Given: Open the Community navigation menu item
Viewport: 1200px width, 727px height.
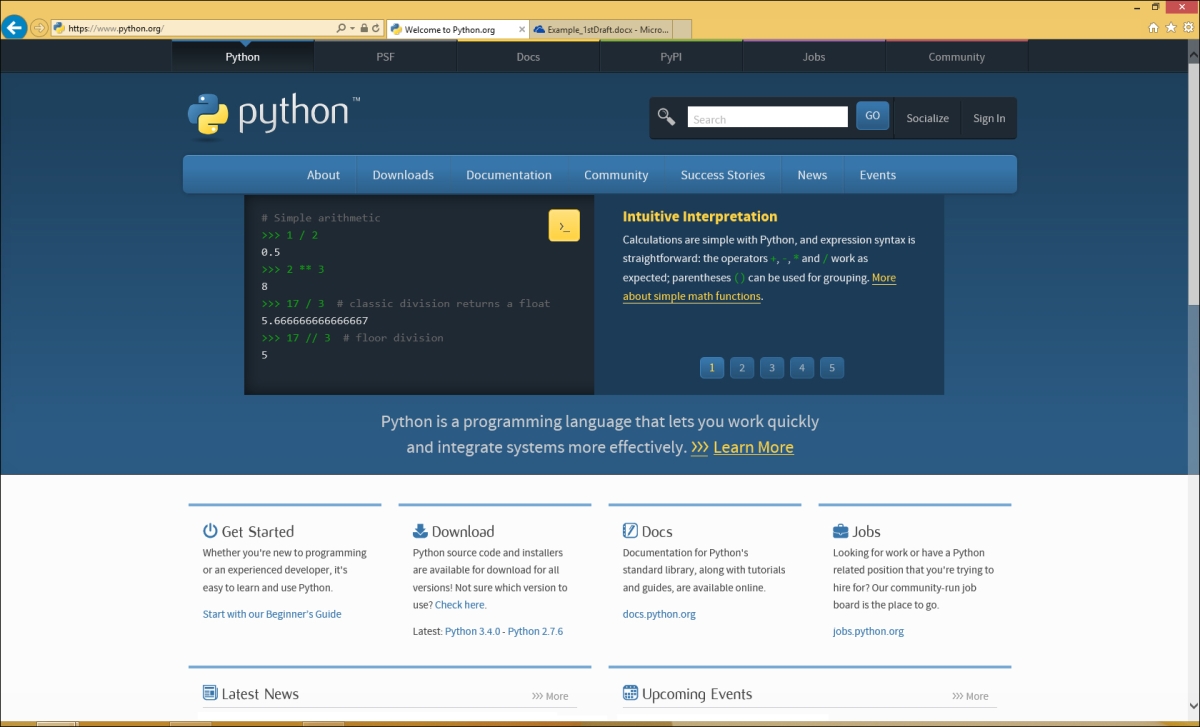Looking at the screenshot, I should (616, 175).
